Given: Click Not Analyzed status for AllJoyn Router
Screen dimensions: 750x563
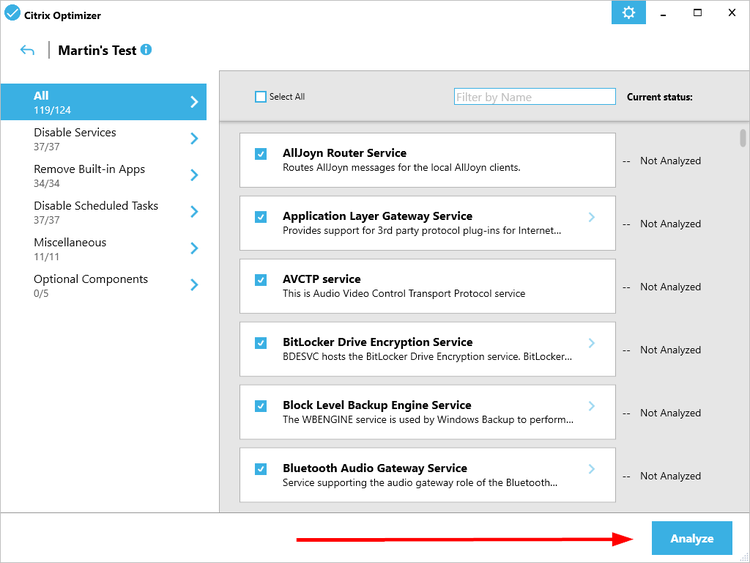Looking at the screenshot, I should [671, 161].
